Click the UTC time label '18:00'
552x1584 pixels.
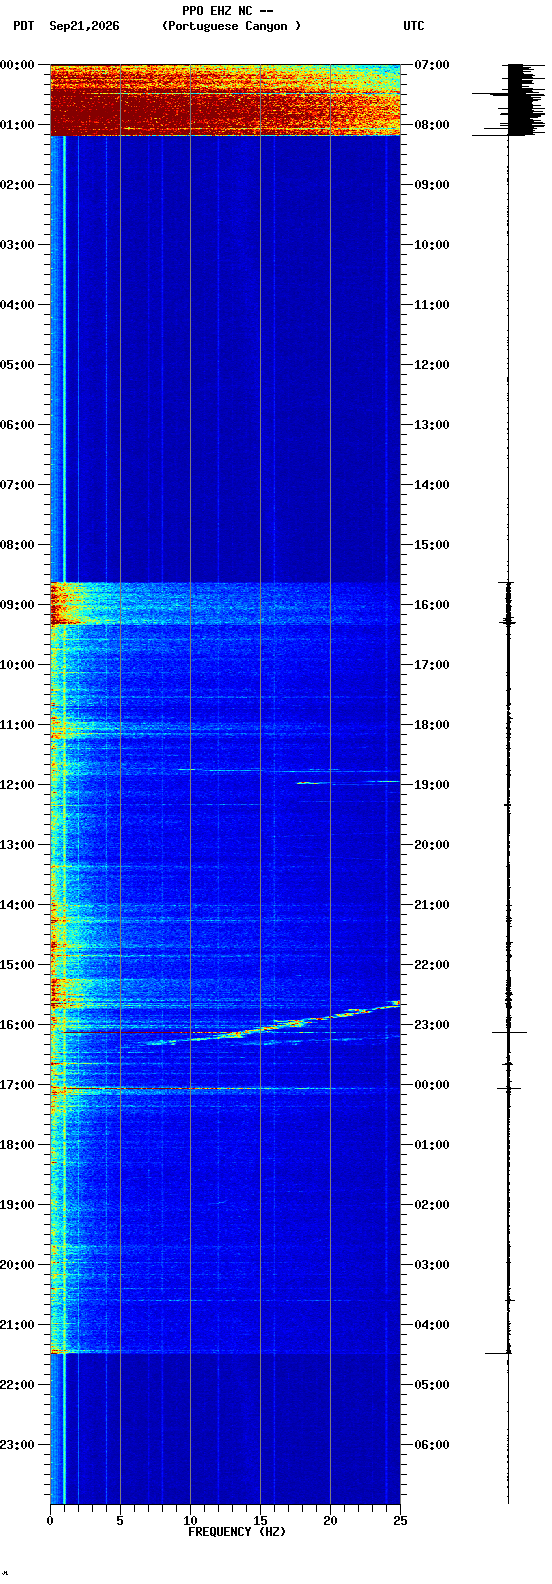coord(432,725)
